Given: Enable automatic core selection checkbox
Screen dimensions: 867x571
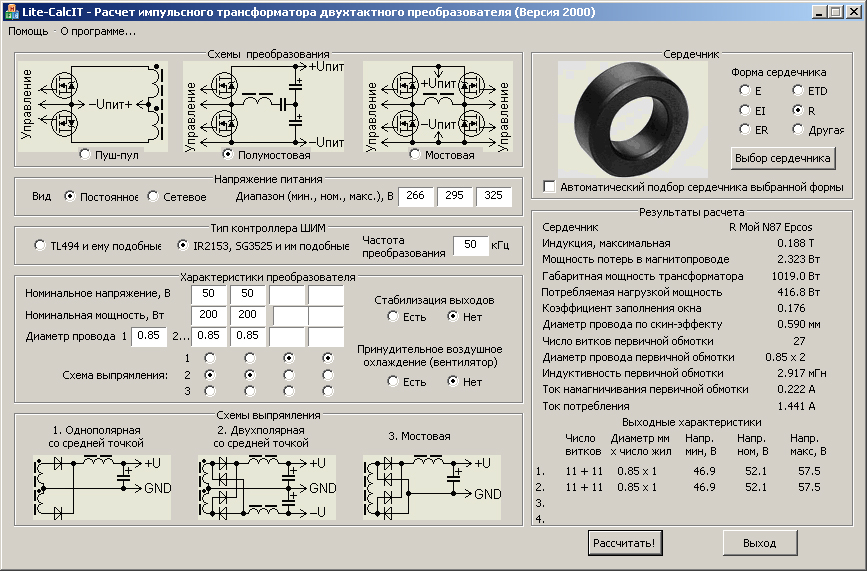Looking at the screenshot, I should (x=549, y=187).
